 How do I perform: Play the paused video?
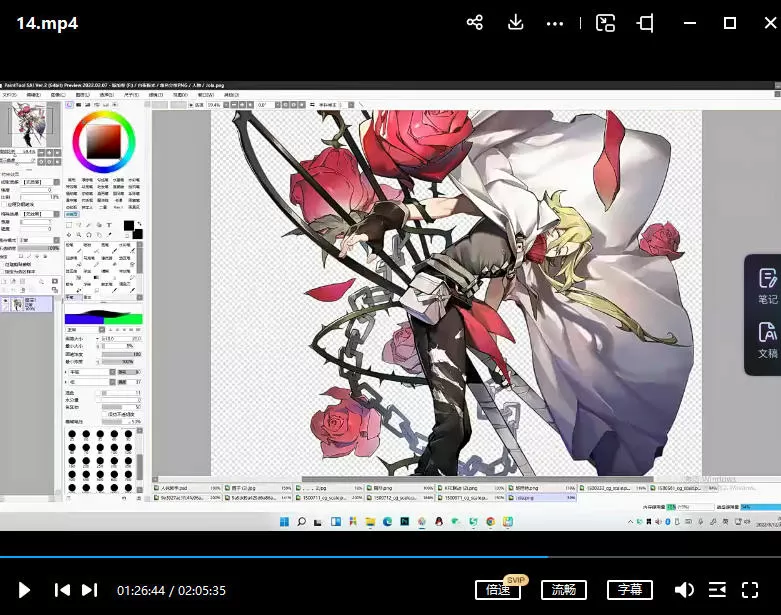coord(25,590)
